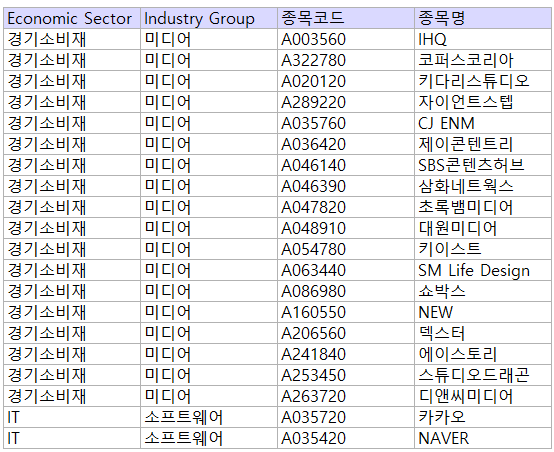554x452 pixels.
Task: Click IT sector cell in 카카오 row
Action: (72, 417)
